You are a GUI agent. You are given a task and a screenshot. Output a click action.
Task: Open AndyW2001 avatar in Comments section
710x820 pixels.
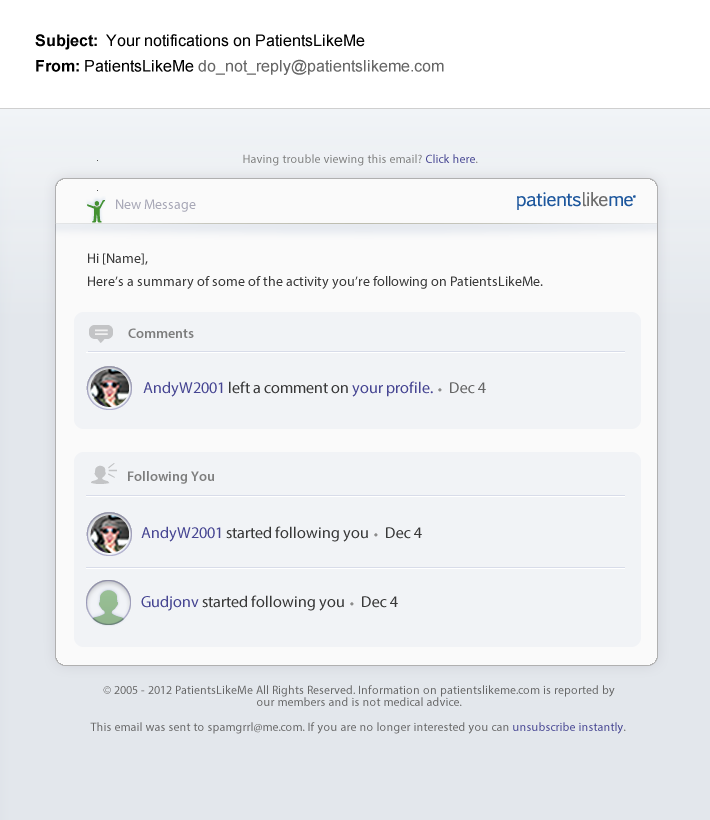click(x=109, y=388)
